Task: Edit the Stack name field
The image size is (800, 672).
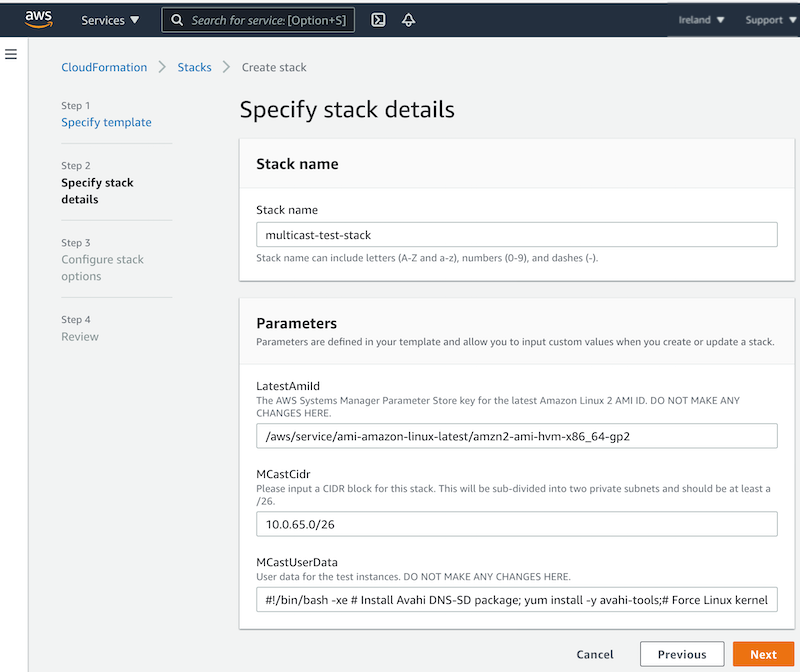Action: pos(517,234)
